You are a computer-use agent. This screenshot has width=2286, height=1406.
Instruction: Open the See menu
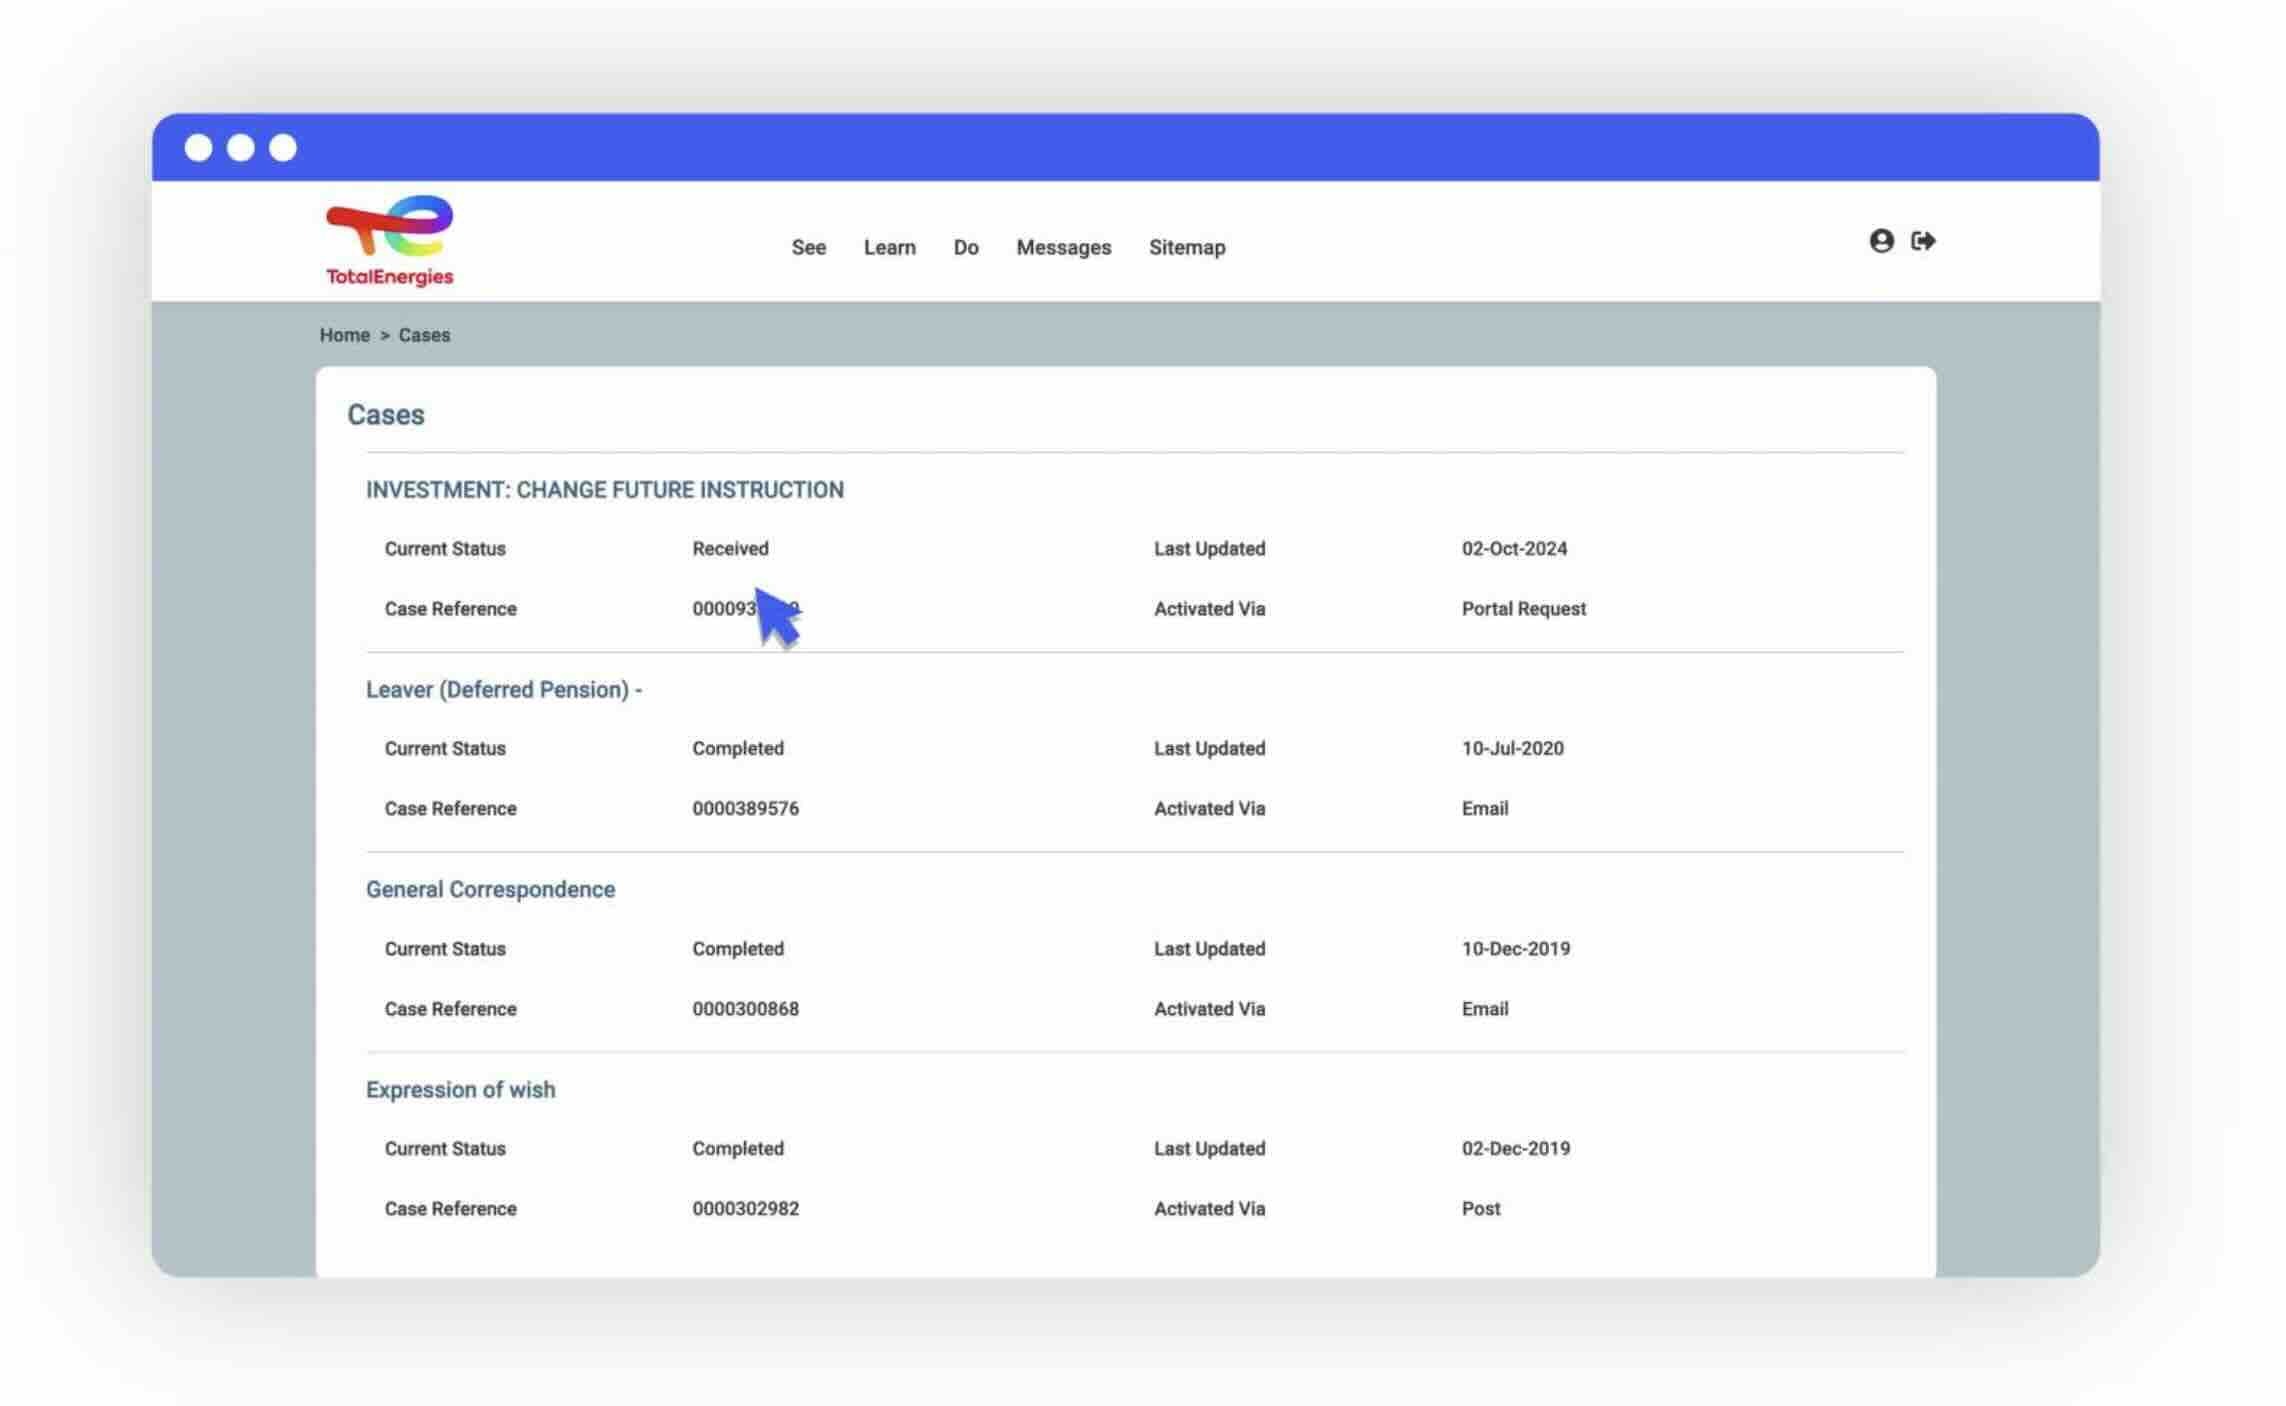(808, 247)
